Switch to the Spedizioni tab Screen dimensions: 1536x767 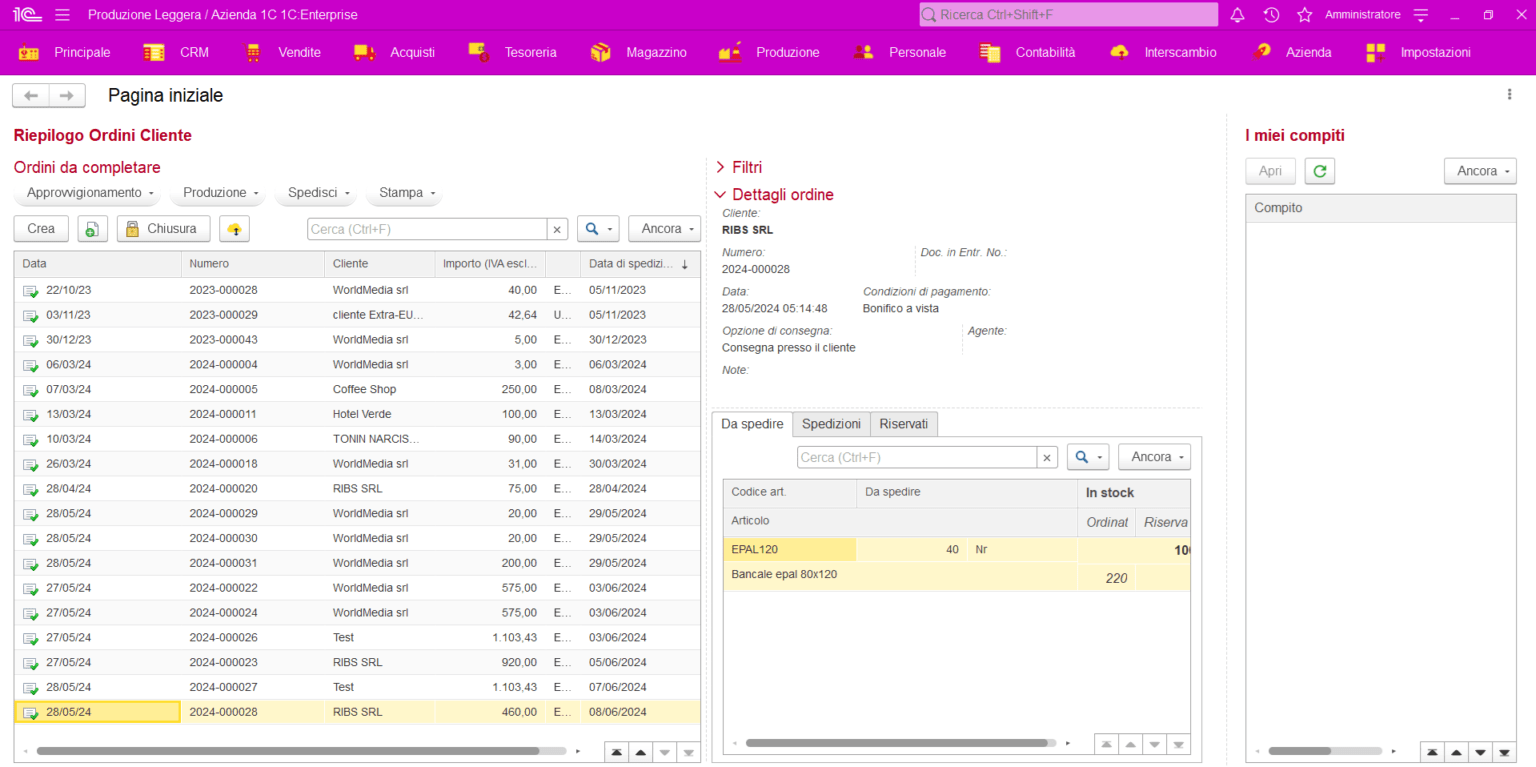pyautogui.click(x=831, y=424)
